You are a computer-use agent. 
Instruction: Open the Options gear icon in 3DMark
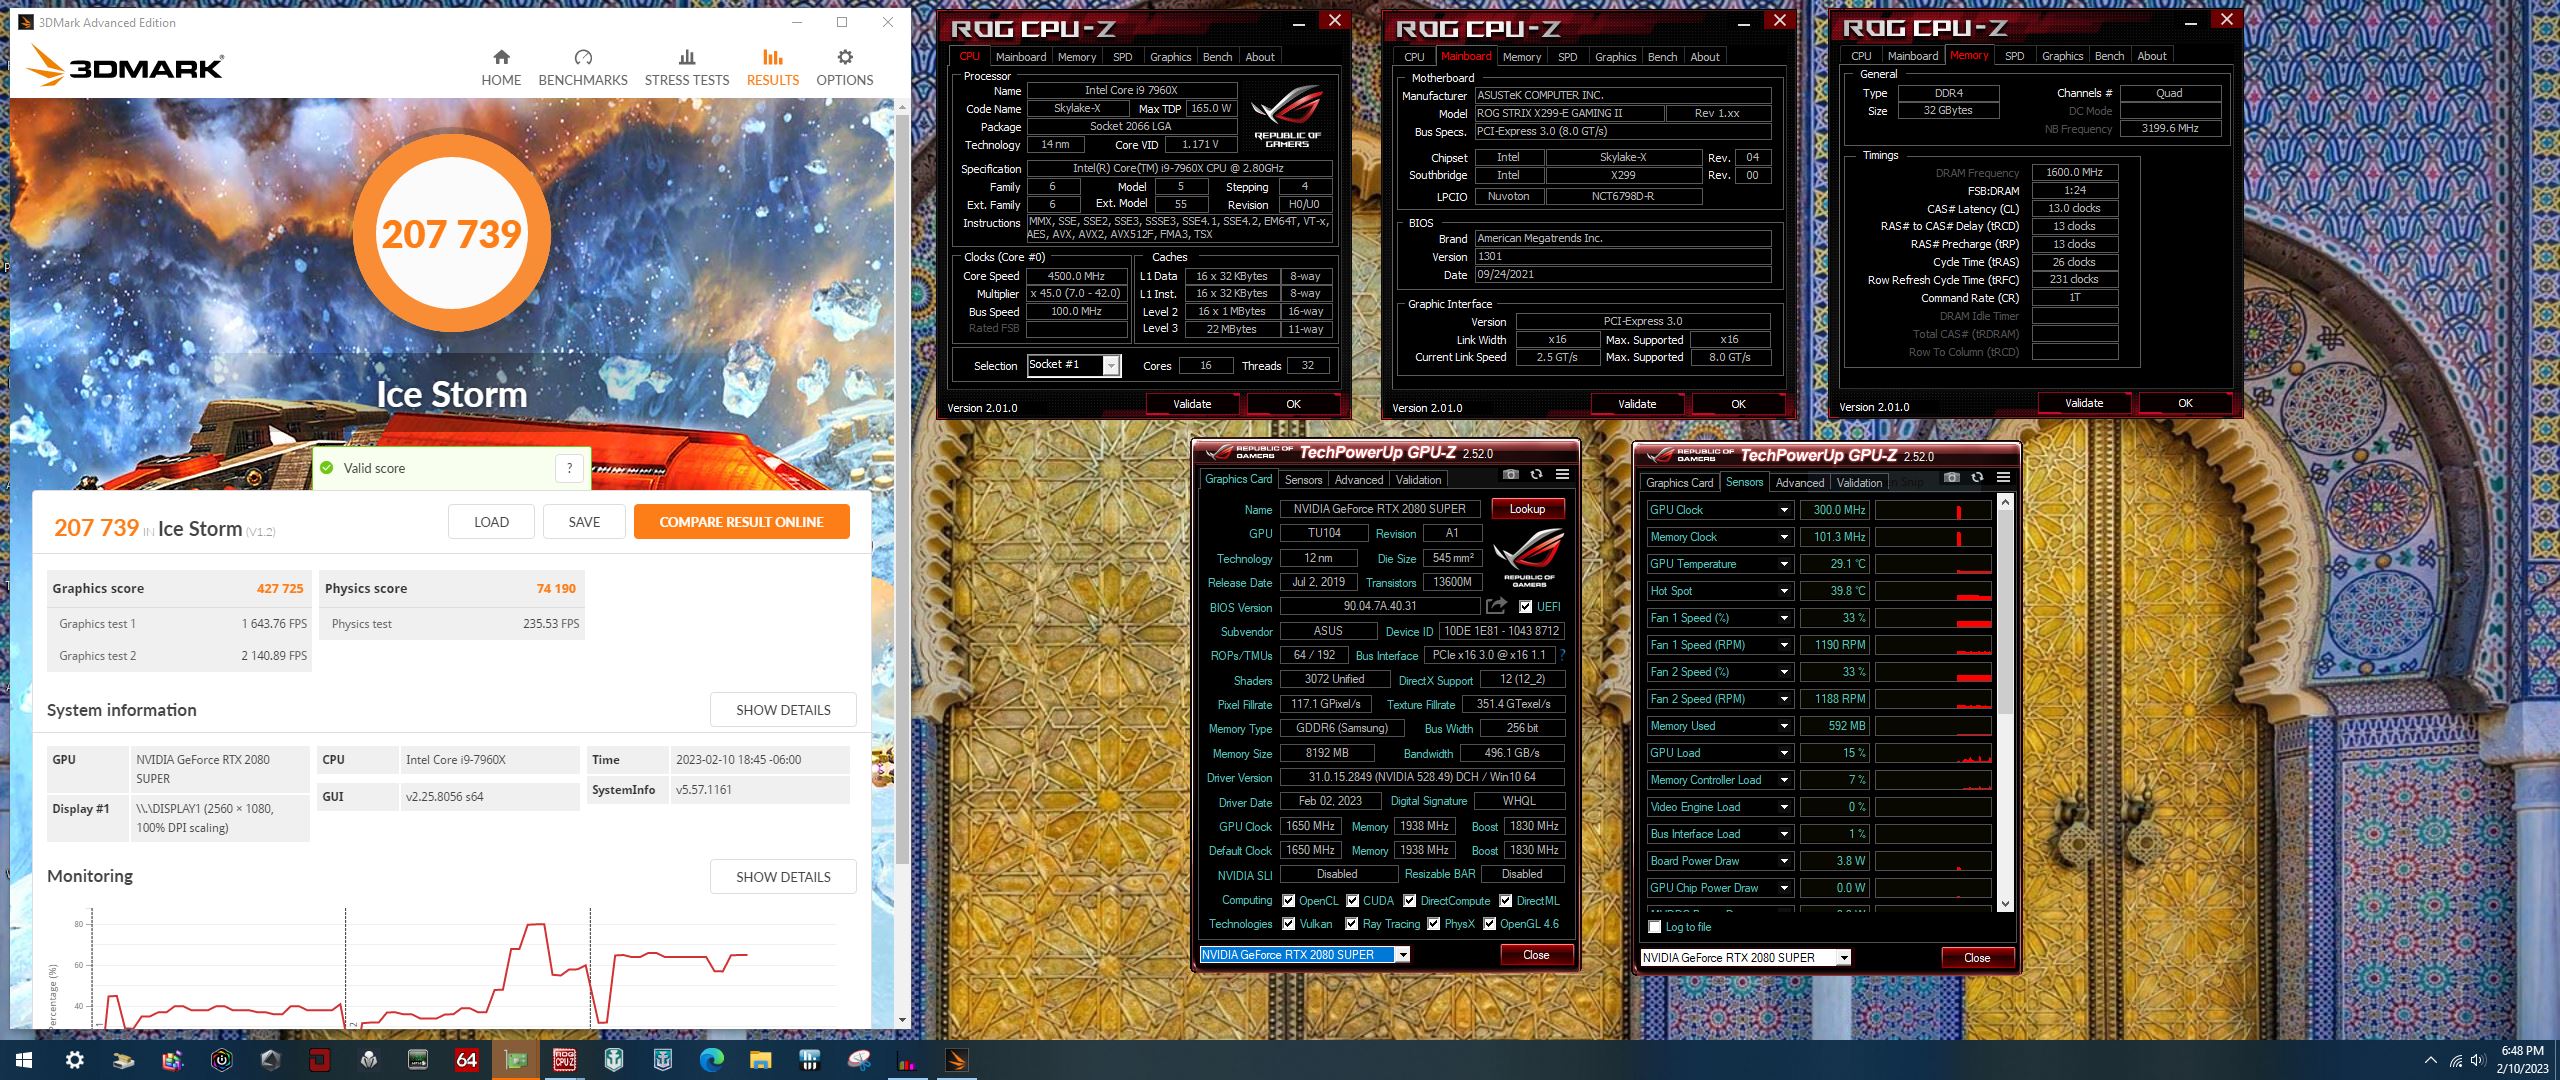(x=845, y=57)
